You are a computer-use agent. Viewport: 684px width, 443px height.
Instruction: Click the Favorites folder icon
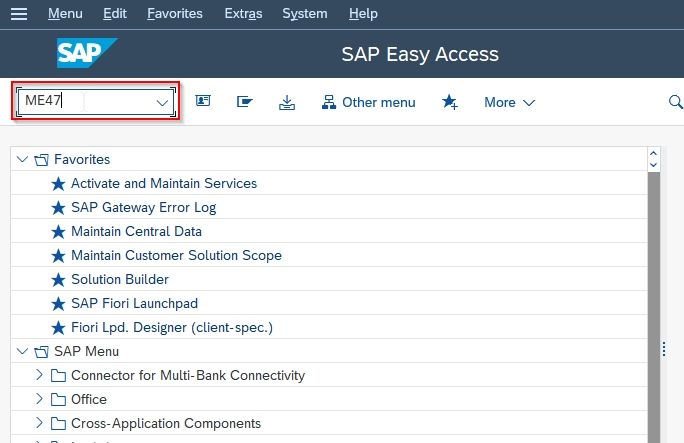(x=41, y=160)
